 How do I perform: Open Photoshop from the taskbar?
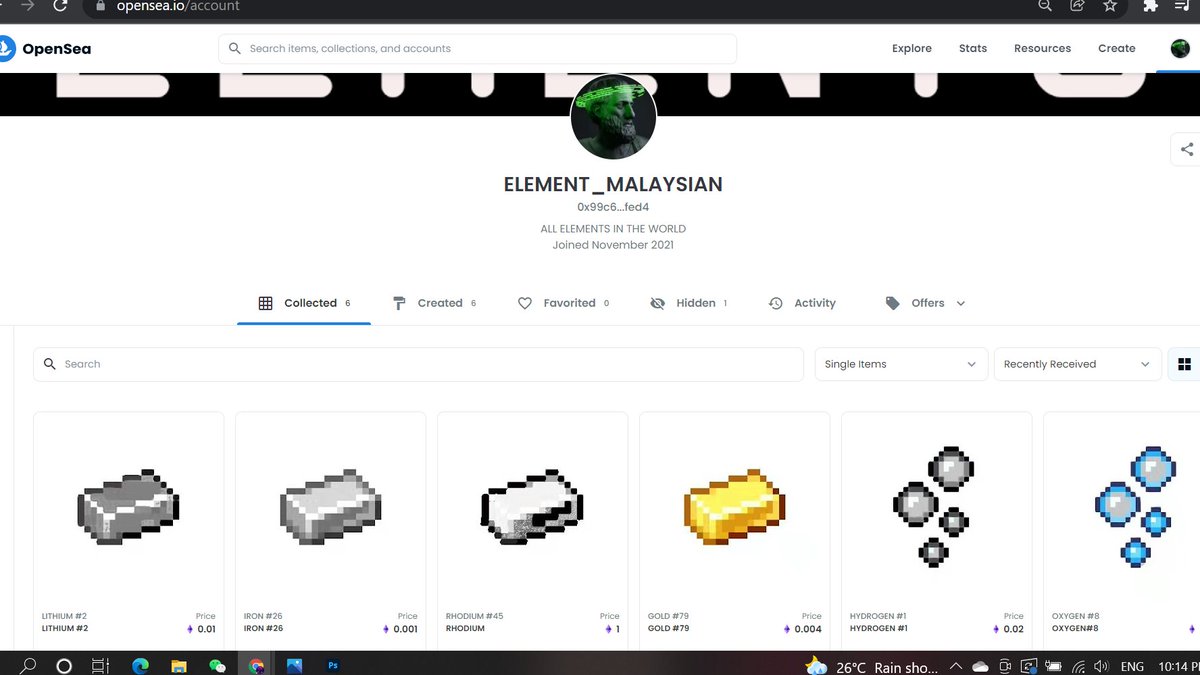333,665
